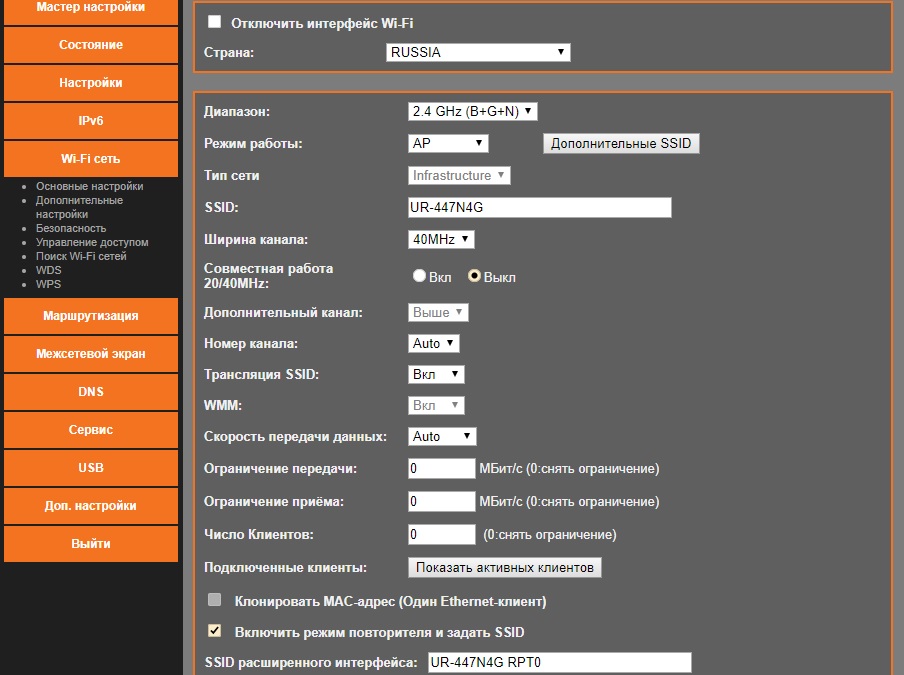Go to Основные настройки submenu link
Viewport: 904px width, 675px height.
89,186
